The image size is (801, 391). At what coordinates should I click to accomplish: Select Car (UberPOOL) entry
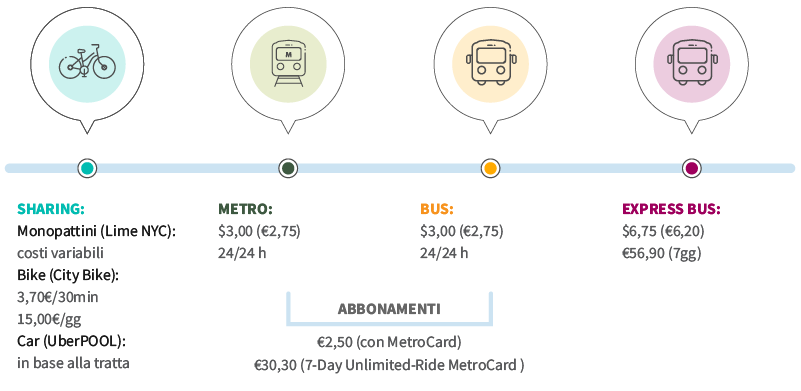pyautogui.click(x=72, y=341)
